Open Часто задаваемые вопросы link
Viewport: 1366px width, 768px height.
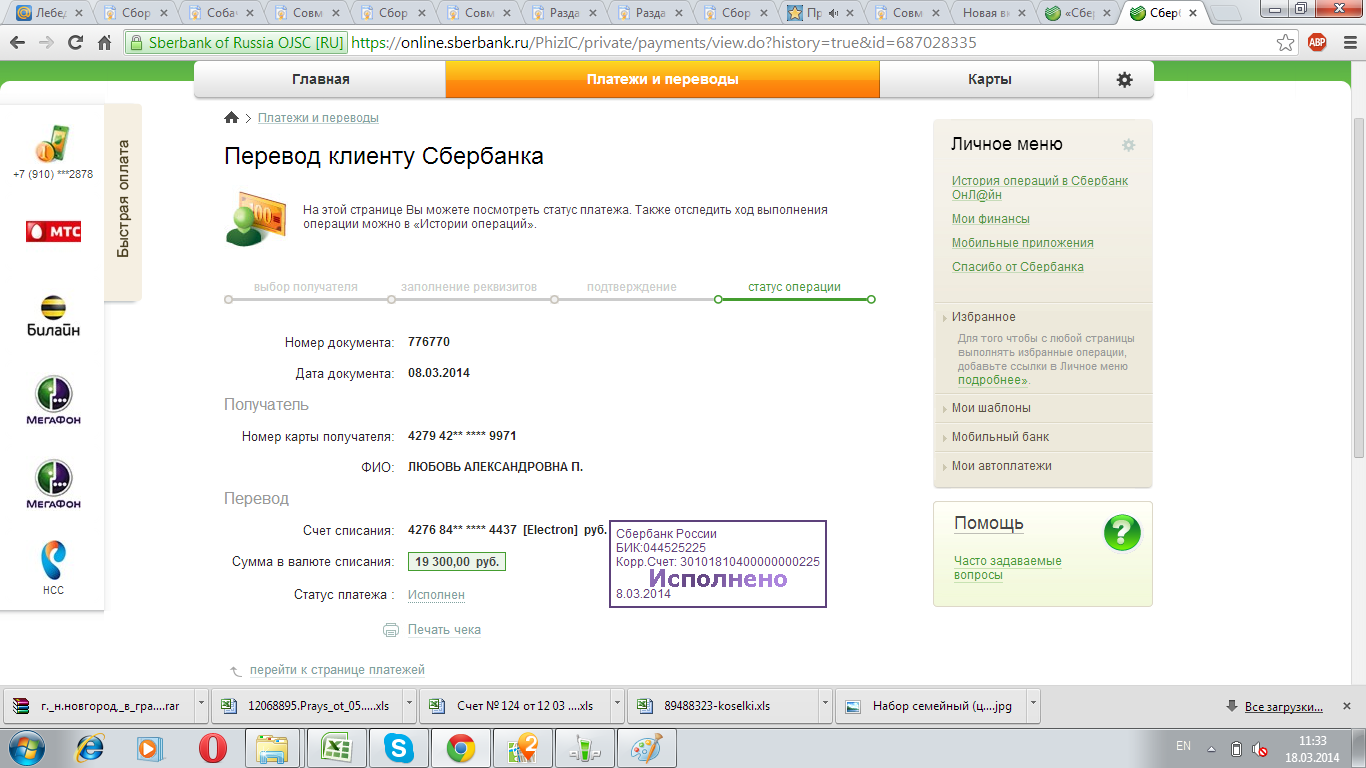(x=1008, y=568)
